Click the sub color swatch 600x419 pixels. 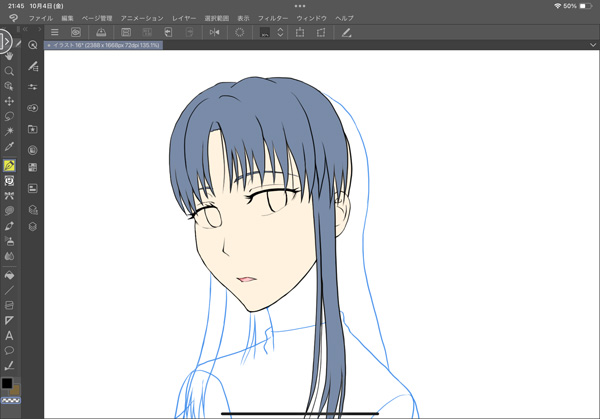14,390
